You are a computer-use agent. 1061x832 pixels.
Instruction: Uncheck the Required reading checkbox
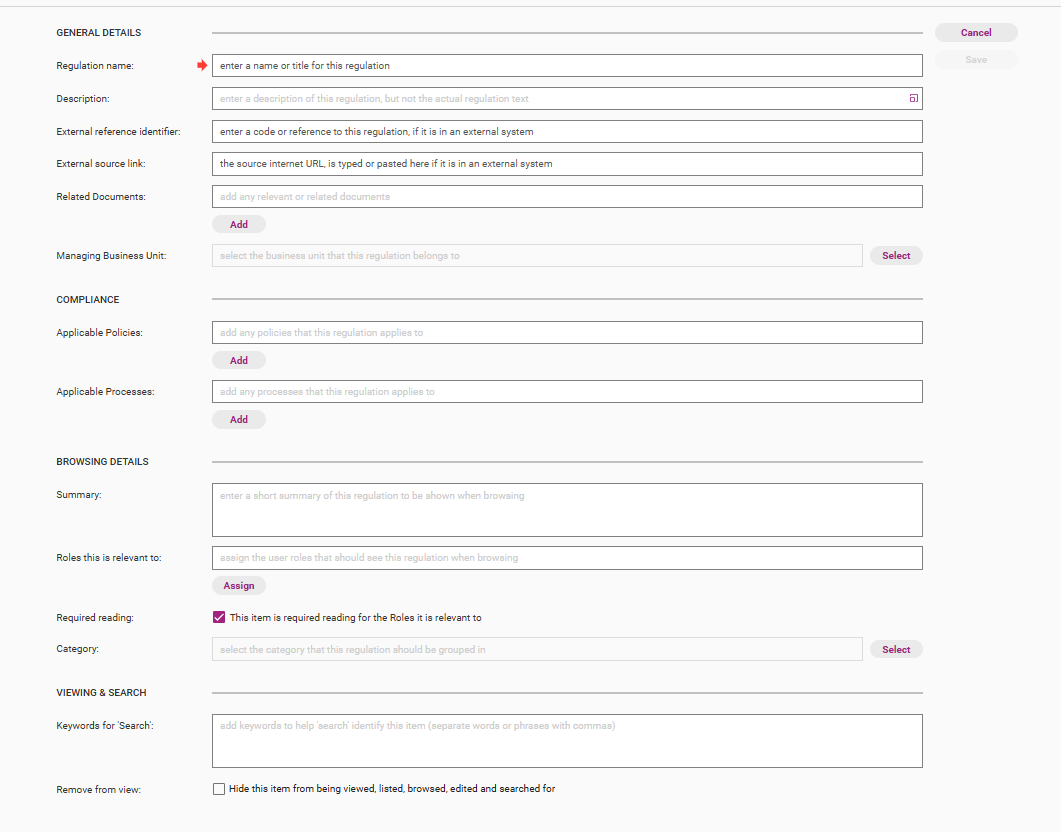pyautogui.click(x=219, y=618)
